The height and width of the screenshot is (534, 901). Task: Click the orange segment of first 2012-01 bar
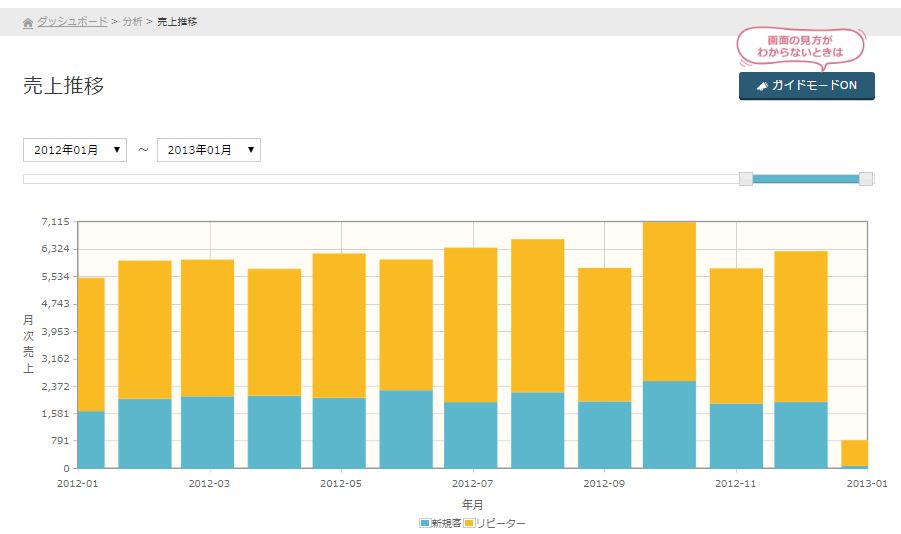pyautogui.click(x=91, y=345)
